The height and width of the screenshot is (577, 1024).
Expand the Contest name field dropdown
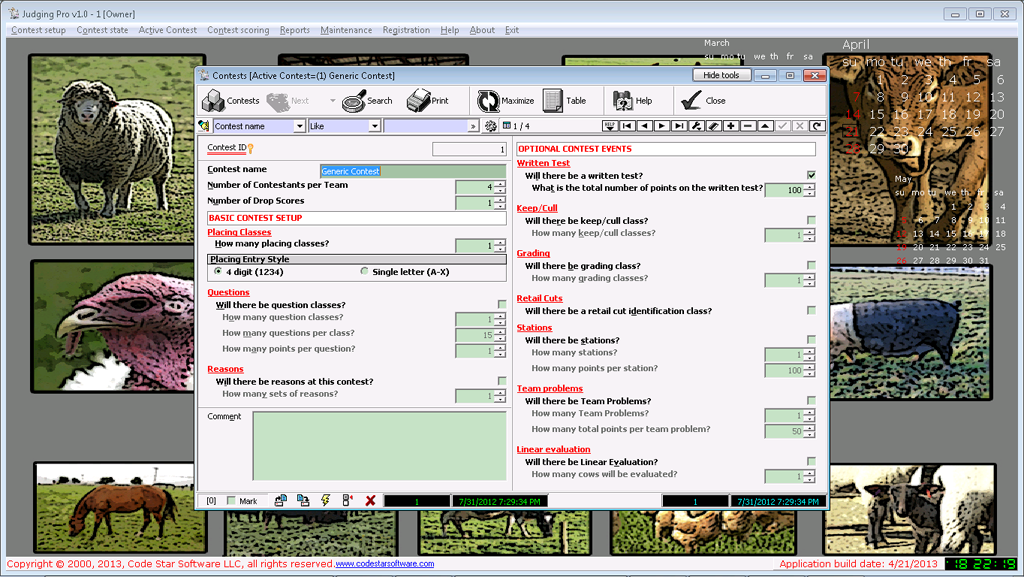[299, 126]
